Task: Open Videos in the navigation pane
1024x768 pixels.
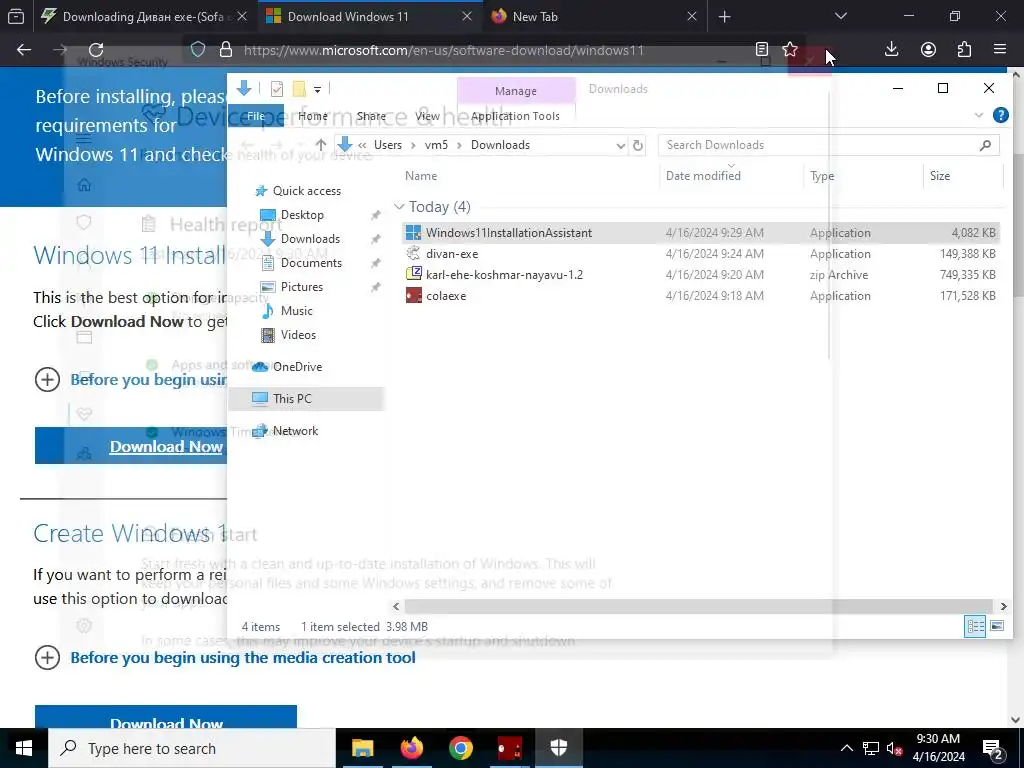Action: coord(298,335)
